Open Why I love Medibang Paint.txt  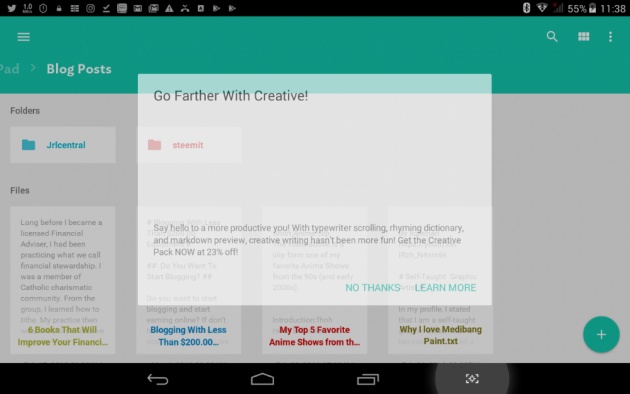tap(440, 280)
